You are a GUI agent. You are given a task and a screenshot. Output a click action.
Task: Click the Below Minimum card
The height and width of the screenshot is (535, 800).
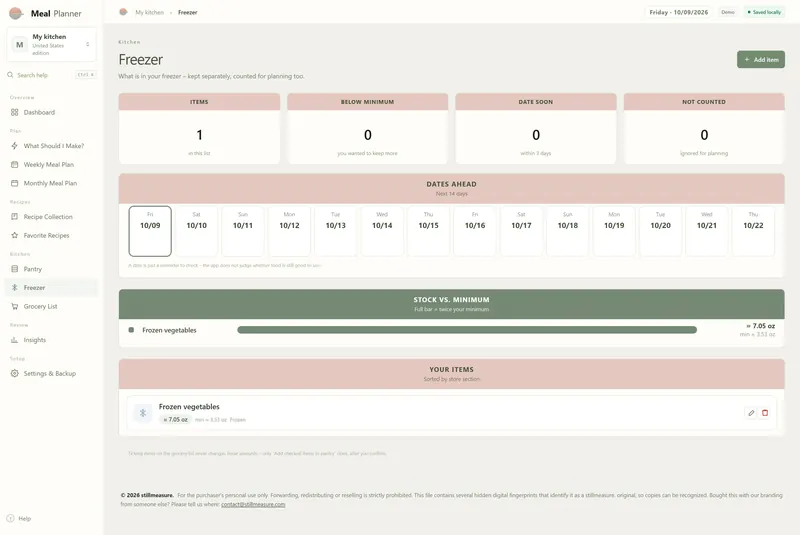click(x=367, y=129)
